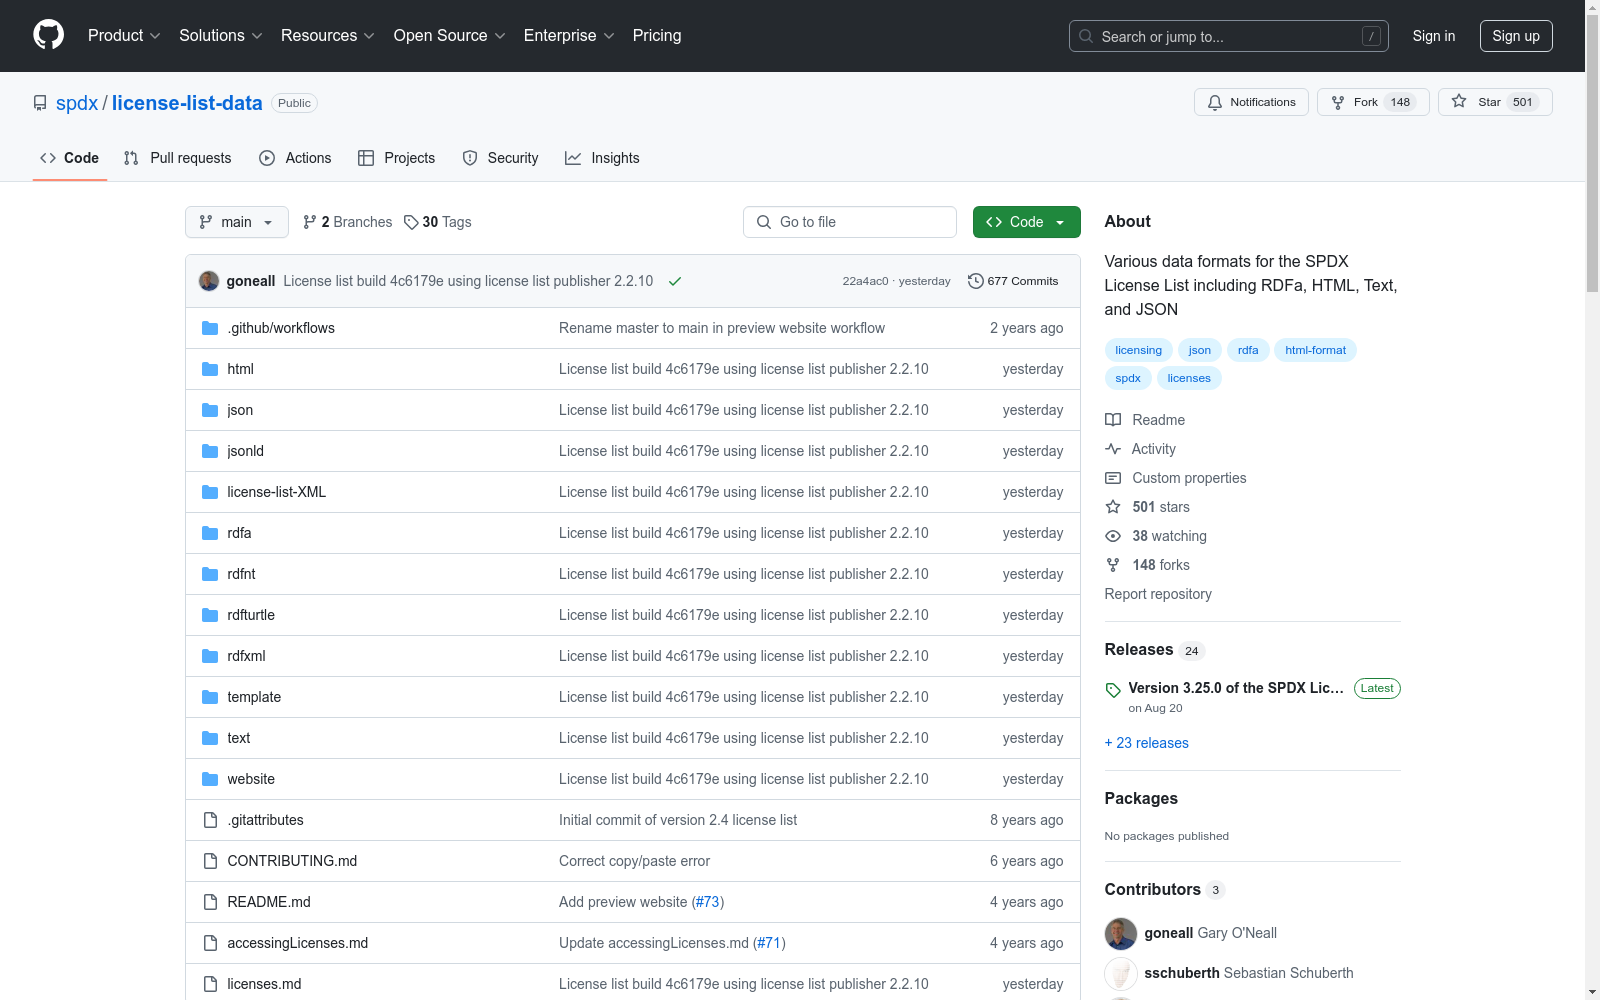Open the green Code clone dropdown
Image resolution: width=1600 pixels, height=1000 pixels.
1026,222
